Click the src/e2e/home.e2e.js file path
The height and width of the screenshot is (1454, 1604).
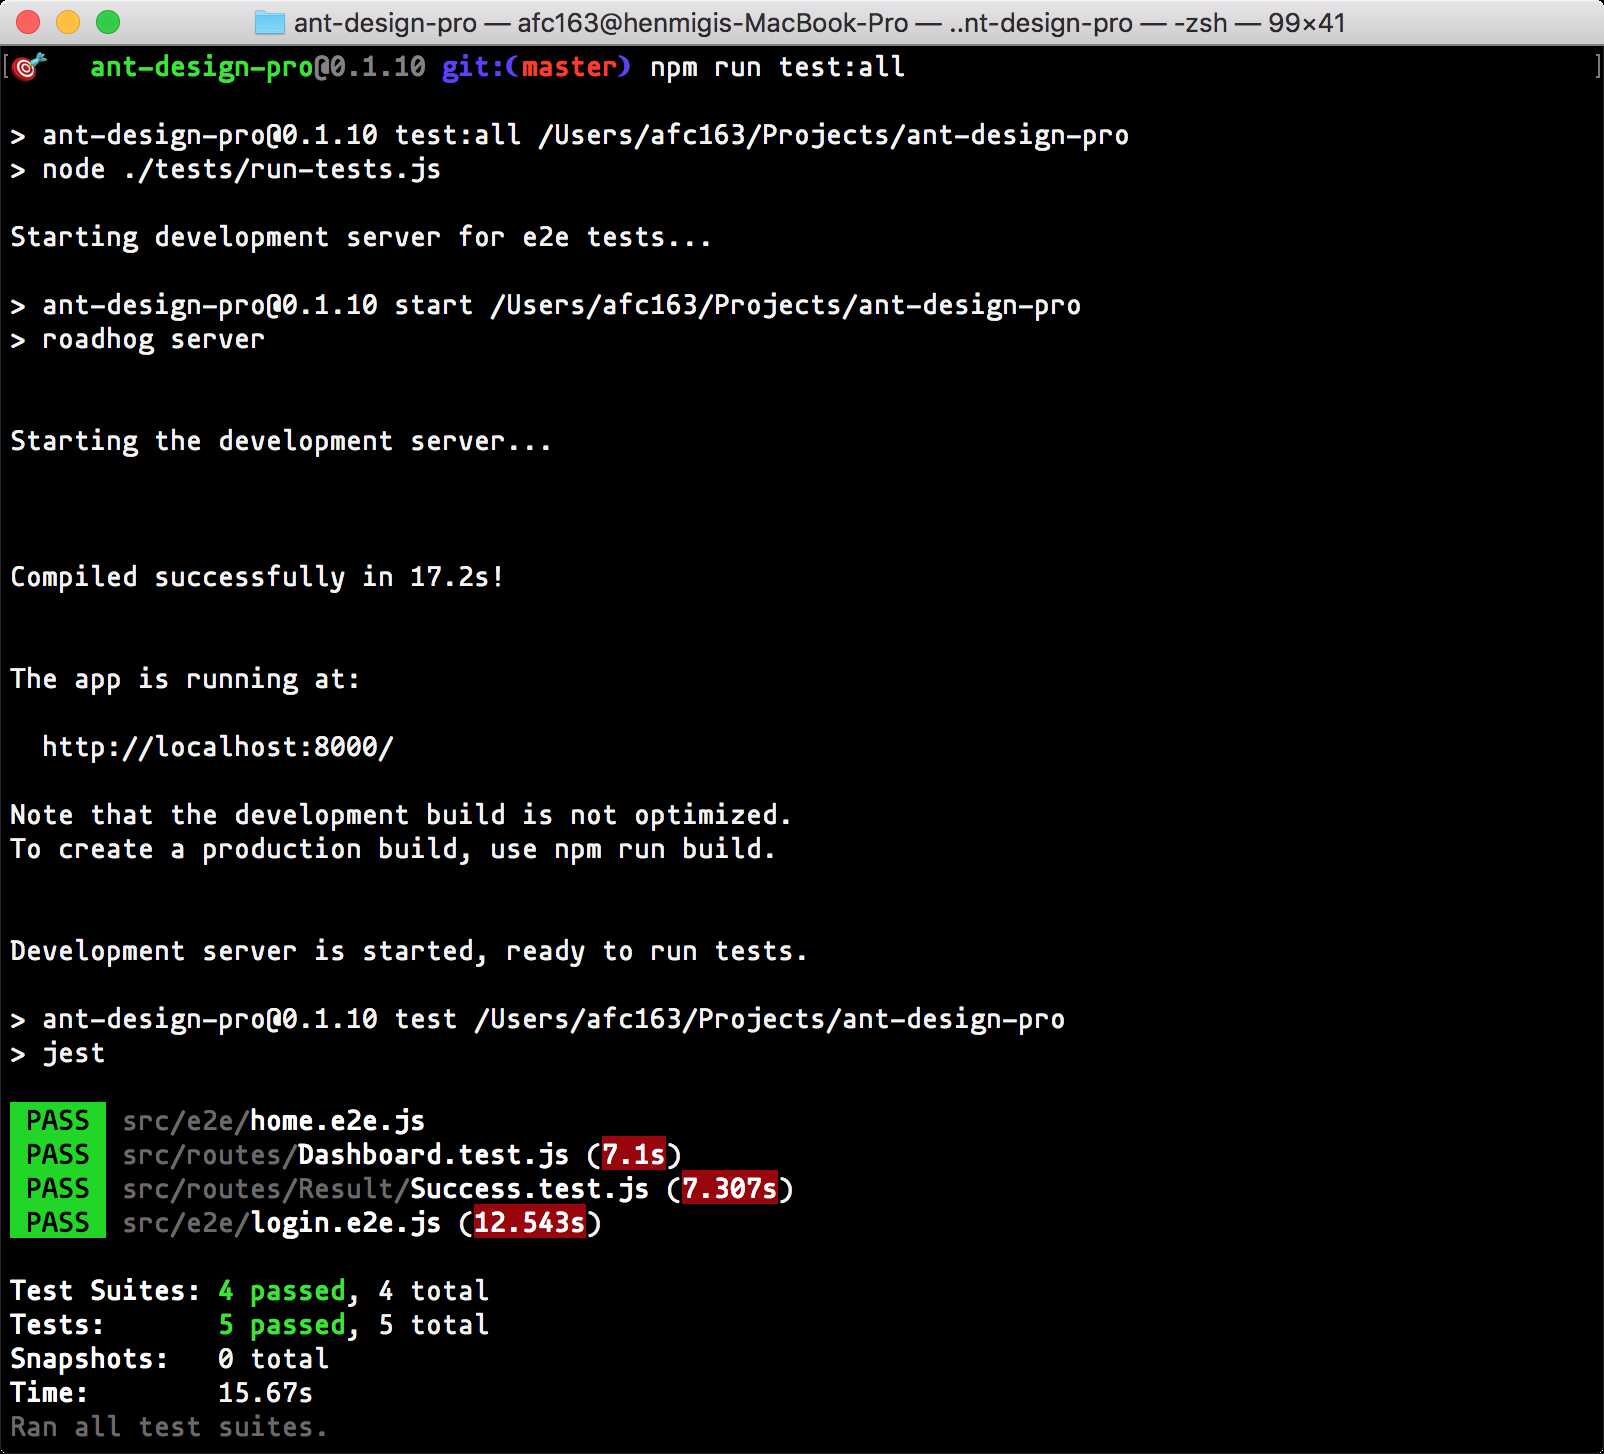(274, 1121)
